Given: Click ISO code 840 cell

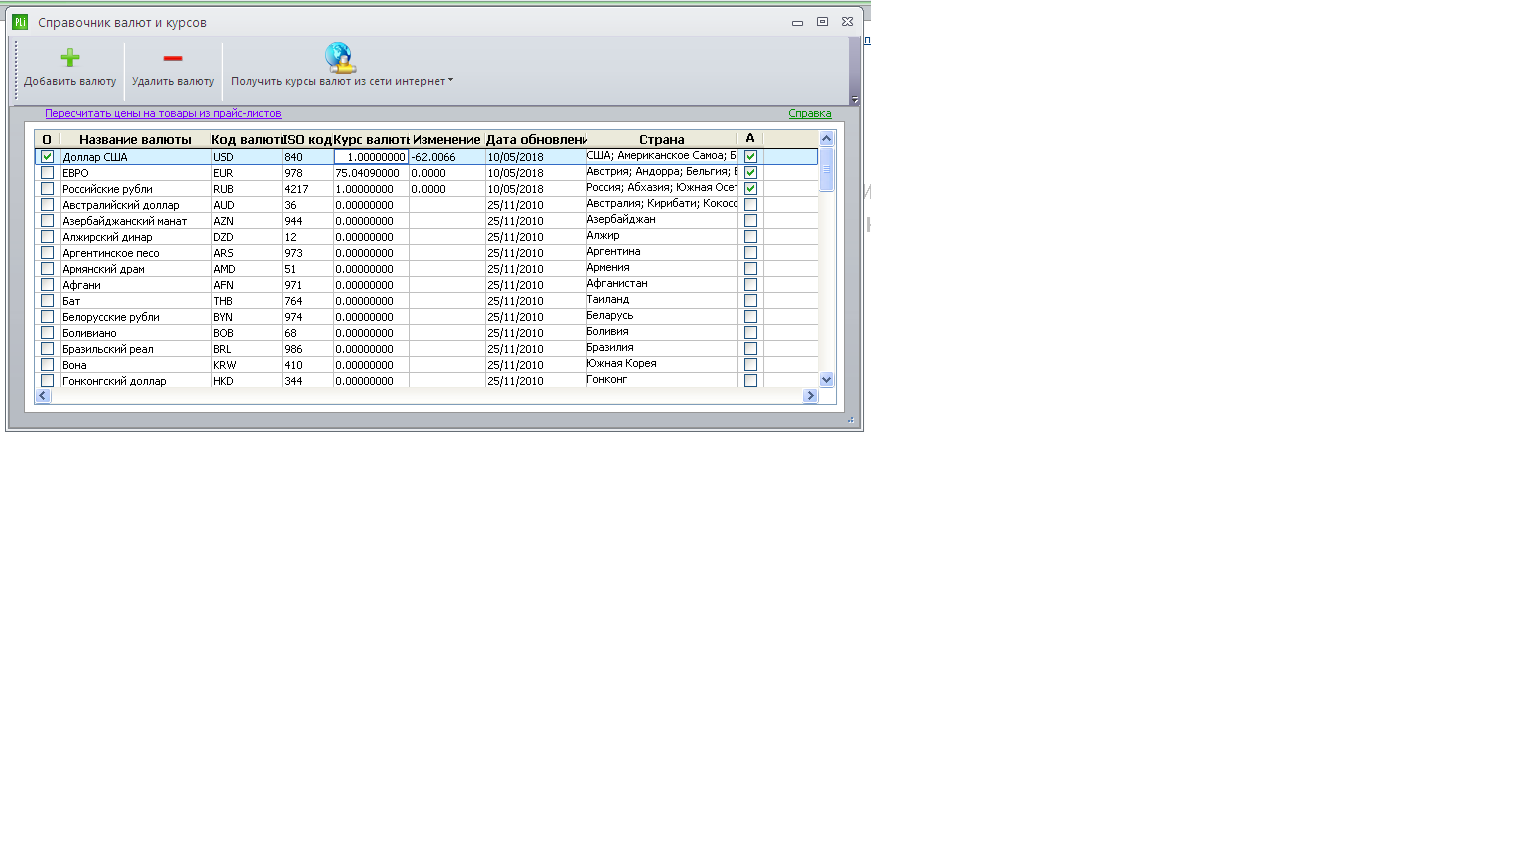Looking at the screenshot, I should point(307,157).
